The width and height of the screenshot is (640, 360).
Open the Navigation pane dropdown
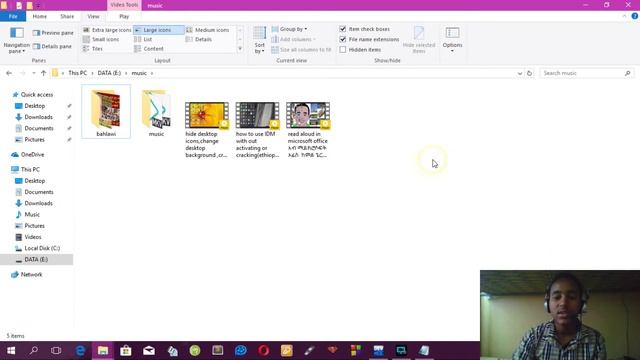pyautogui.click(x=16, y=40)
